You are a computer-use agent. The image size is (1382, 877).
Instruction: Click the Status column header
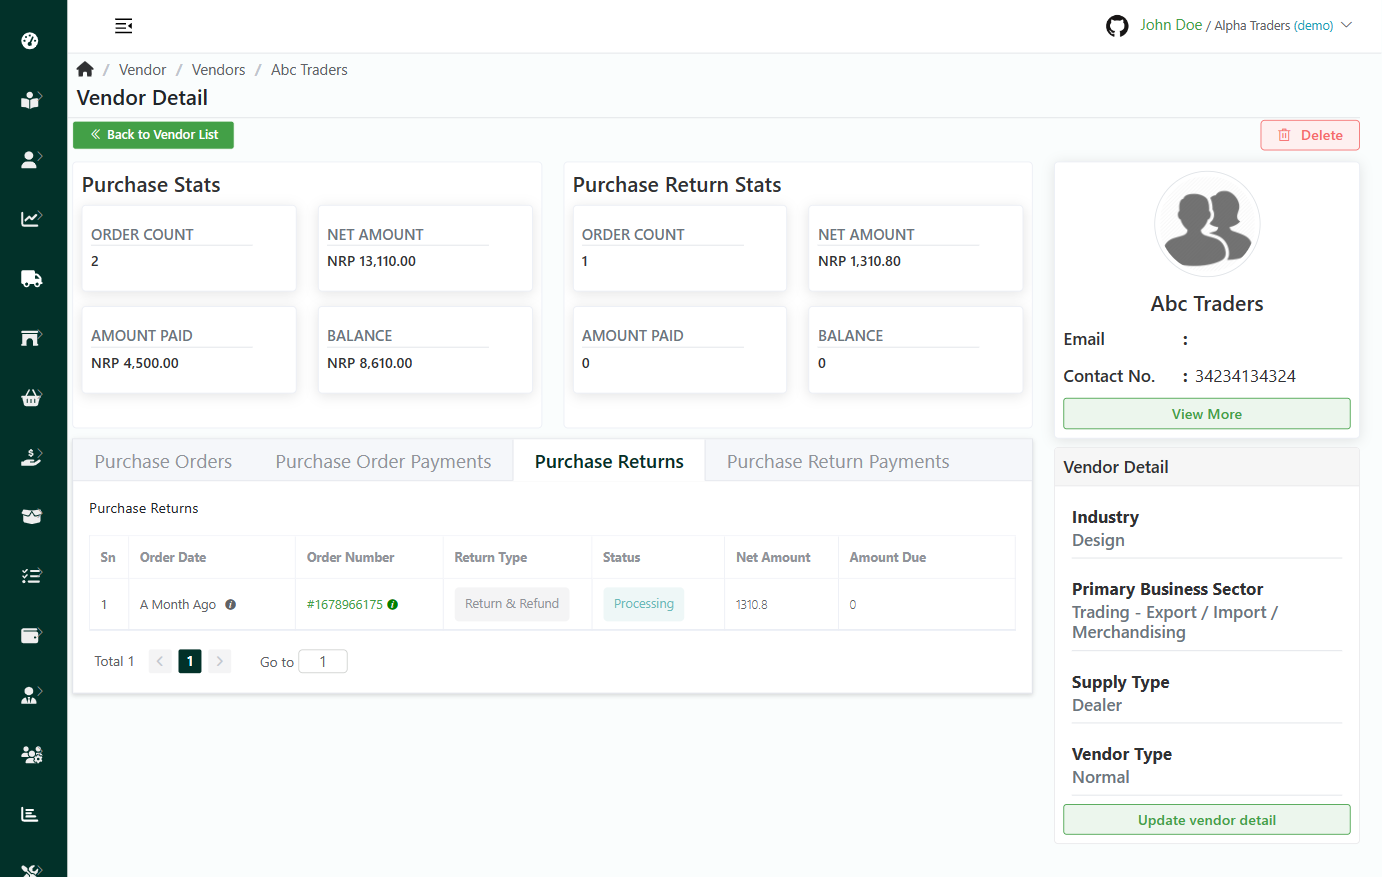tap(621, 557)
